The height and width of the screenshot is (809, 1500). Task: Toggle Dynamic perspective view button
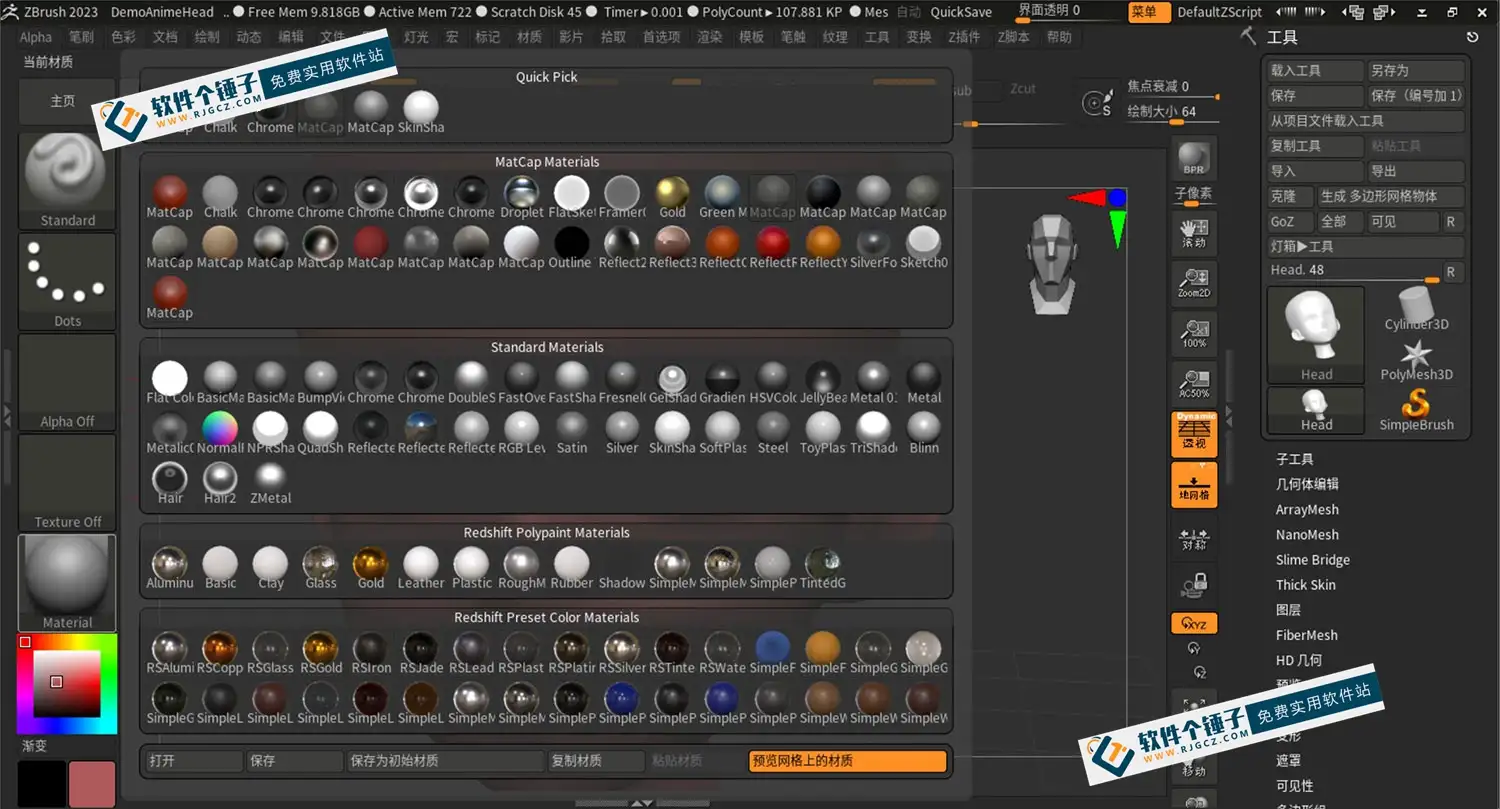pyautogui.click(x=1194, y=435)
